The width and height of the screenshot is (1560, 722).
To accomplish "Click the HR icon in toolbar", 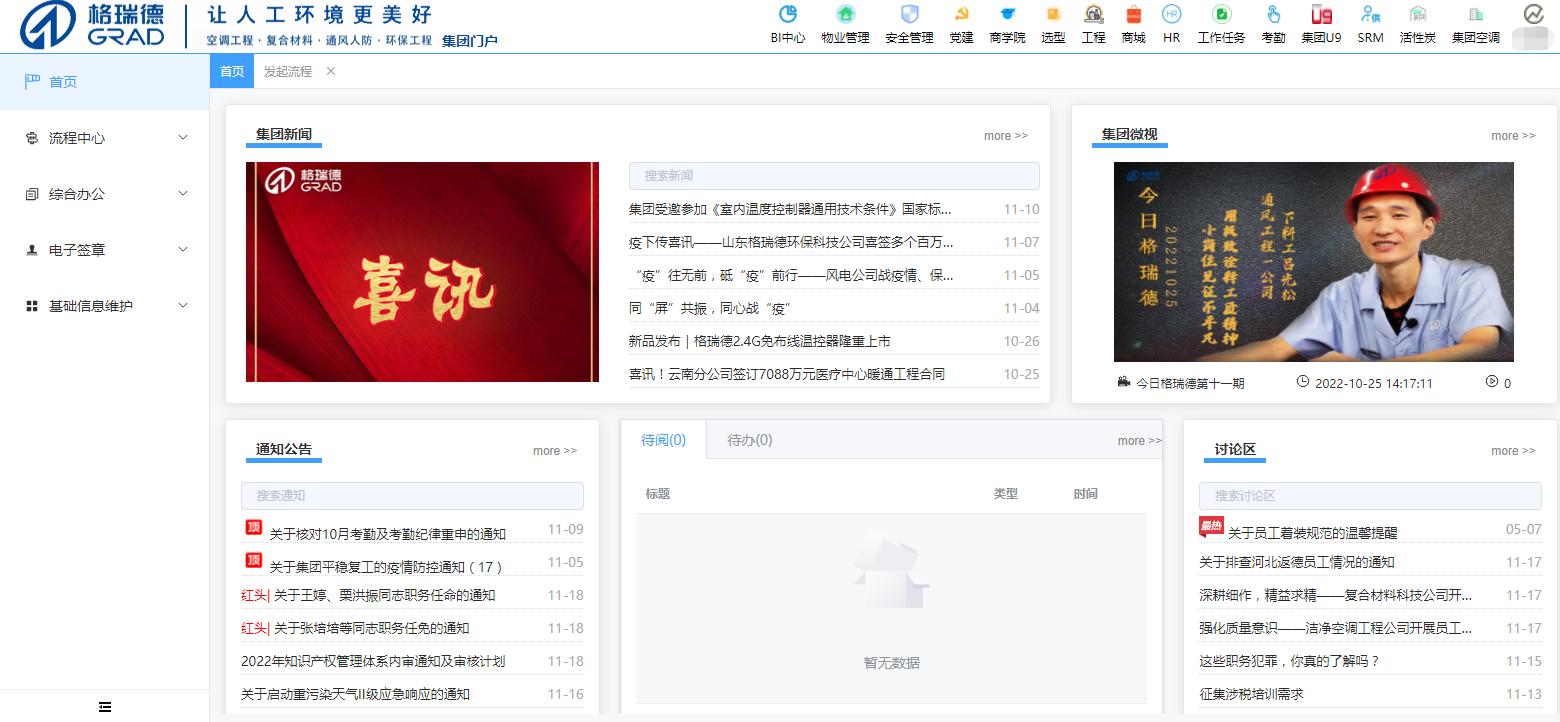I will 1171,16.
